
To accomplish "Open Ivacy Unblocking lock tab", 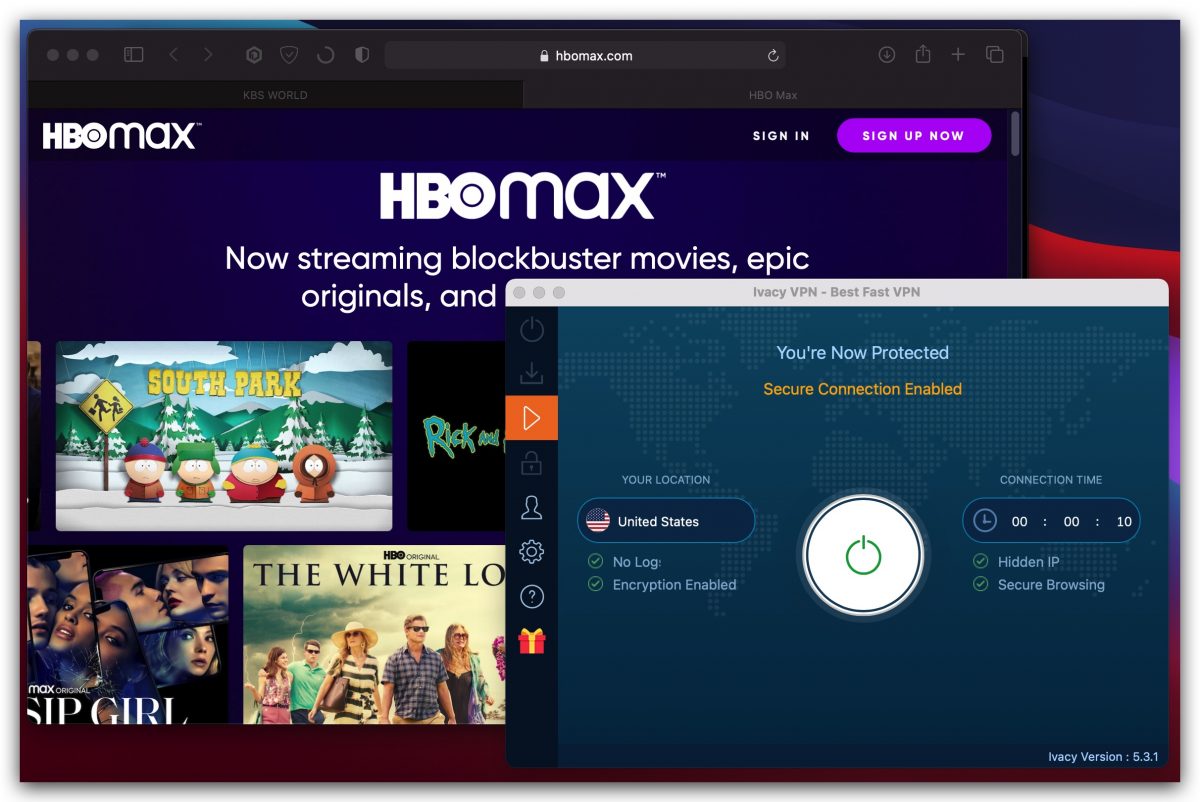I will [532, 462].
